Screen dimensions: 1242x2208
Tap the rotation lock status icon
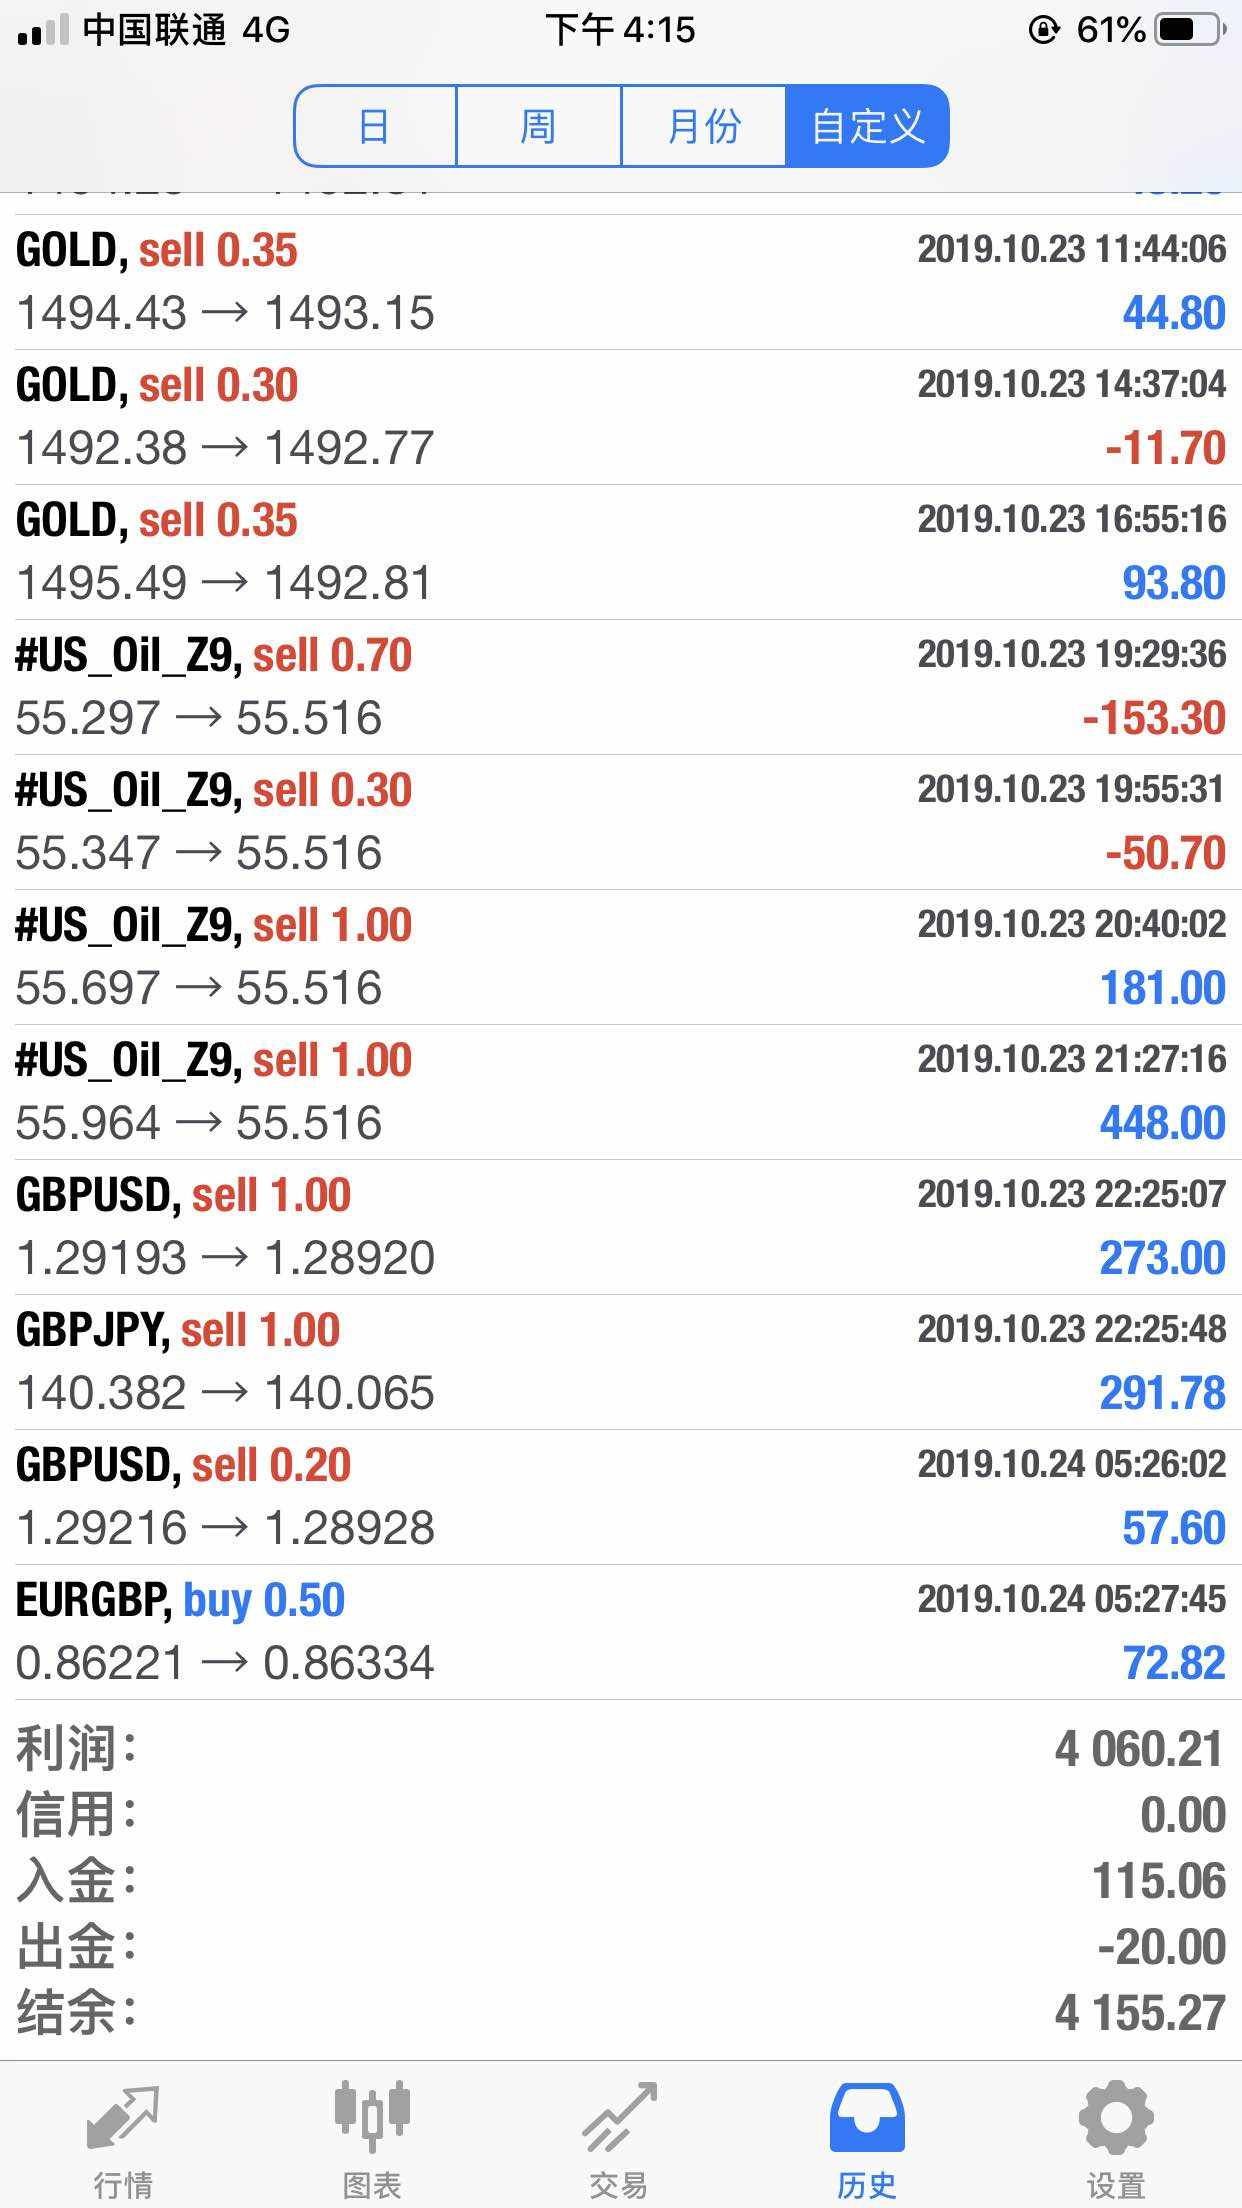(1043, 30)
